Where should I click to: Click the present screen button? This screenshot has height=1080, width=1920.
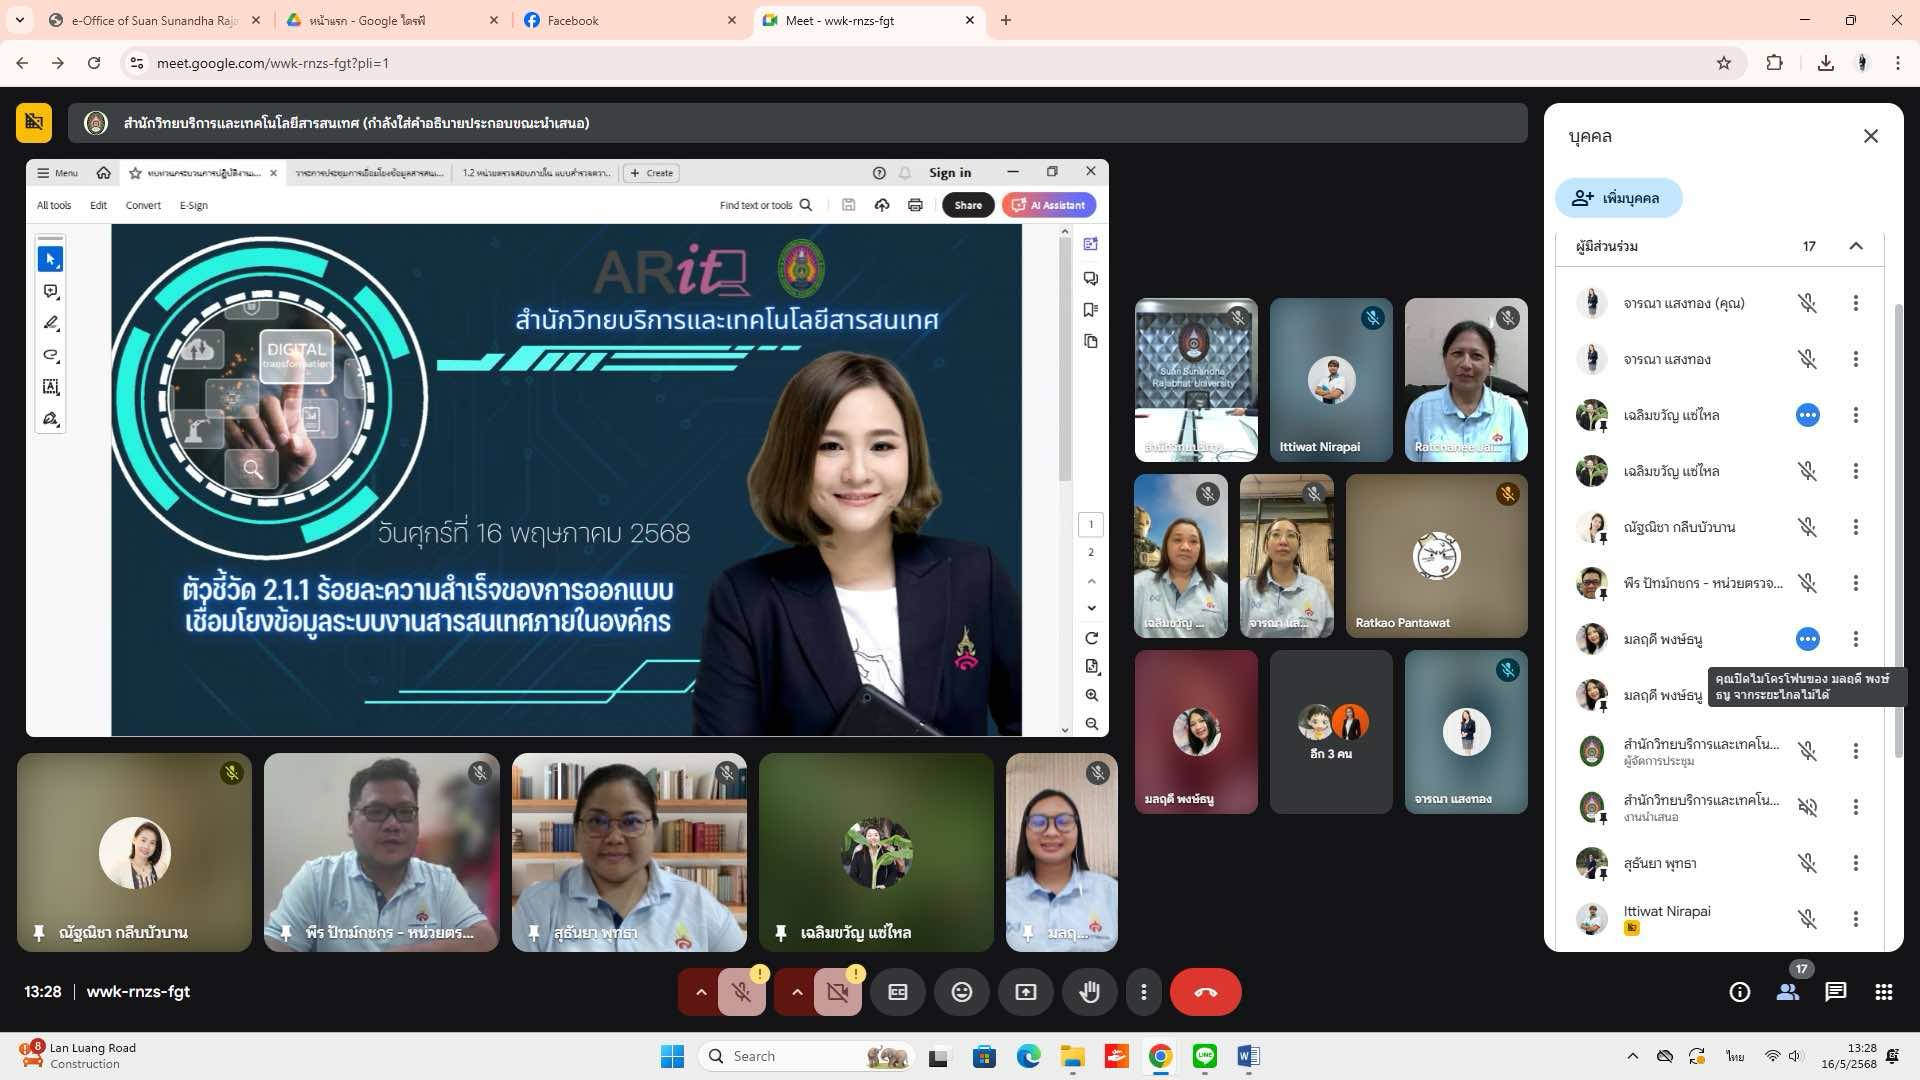click(1026, 992)
